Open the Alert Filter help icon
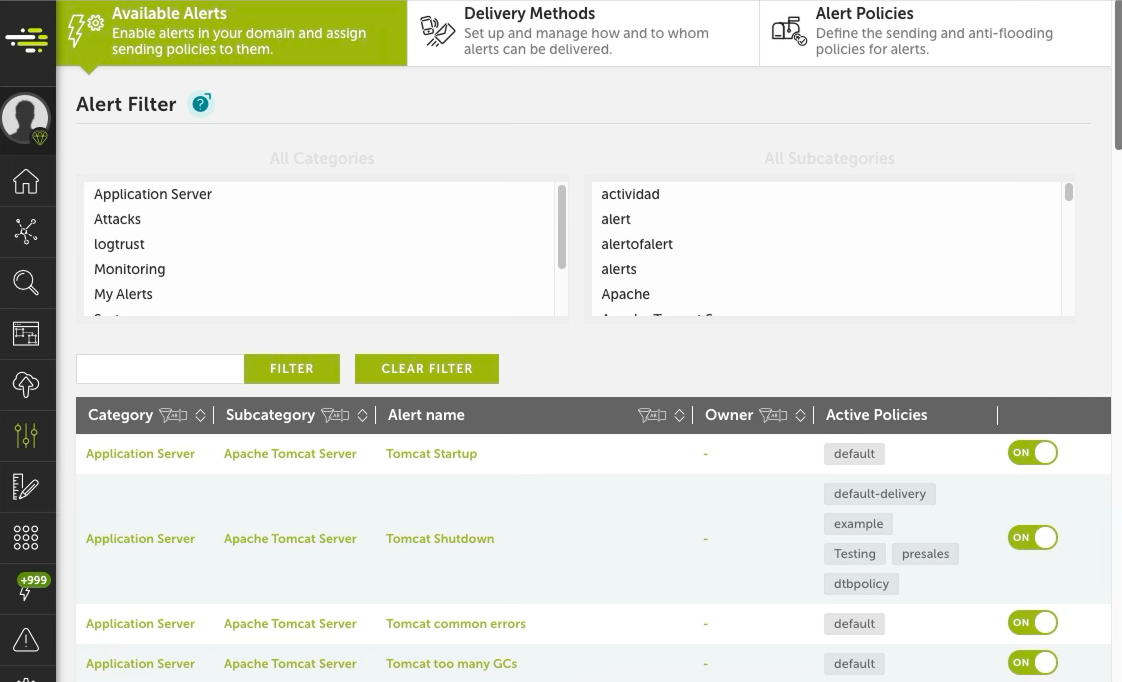This screenshot has height=682, width=1122. click(200, 103)
